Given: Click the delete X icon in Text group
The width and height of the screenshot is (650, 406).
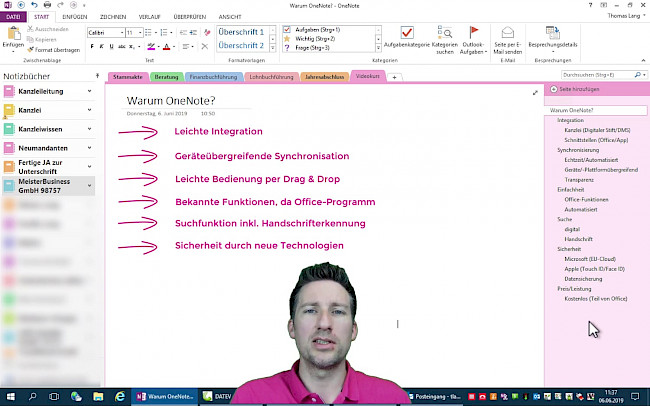Looking at the screenshot, I should coord(205,46).
